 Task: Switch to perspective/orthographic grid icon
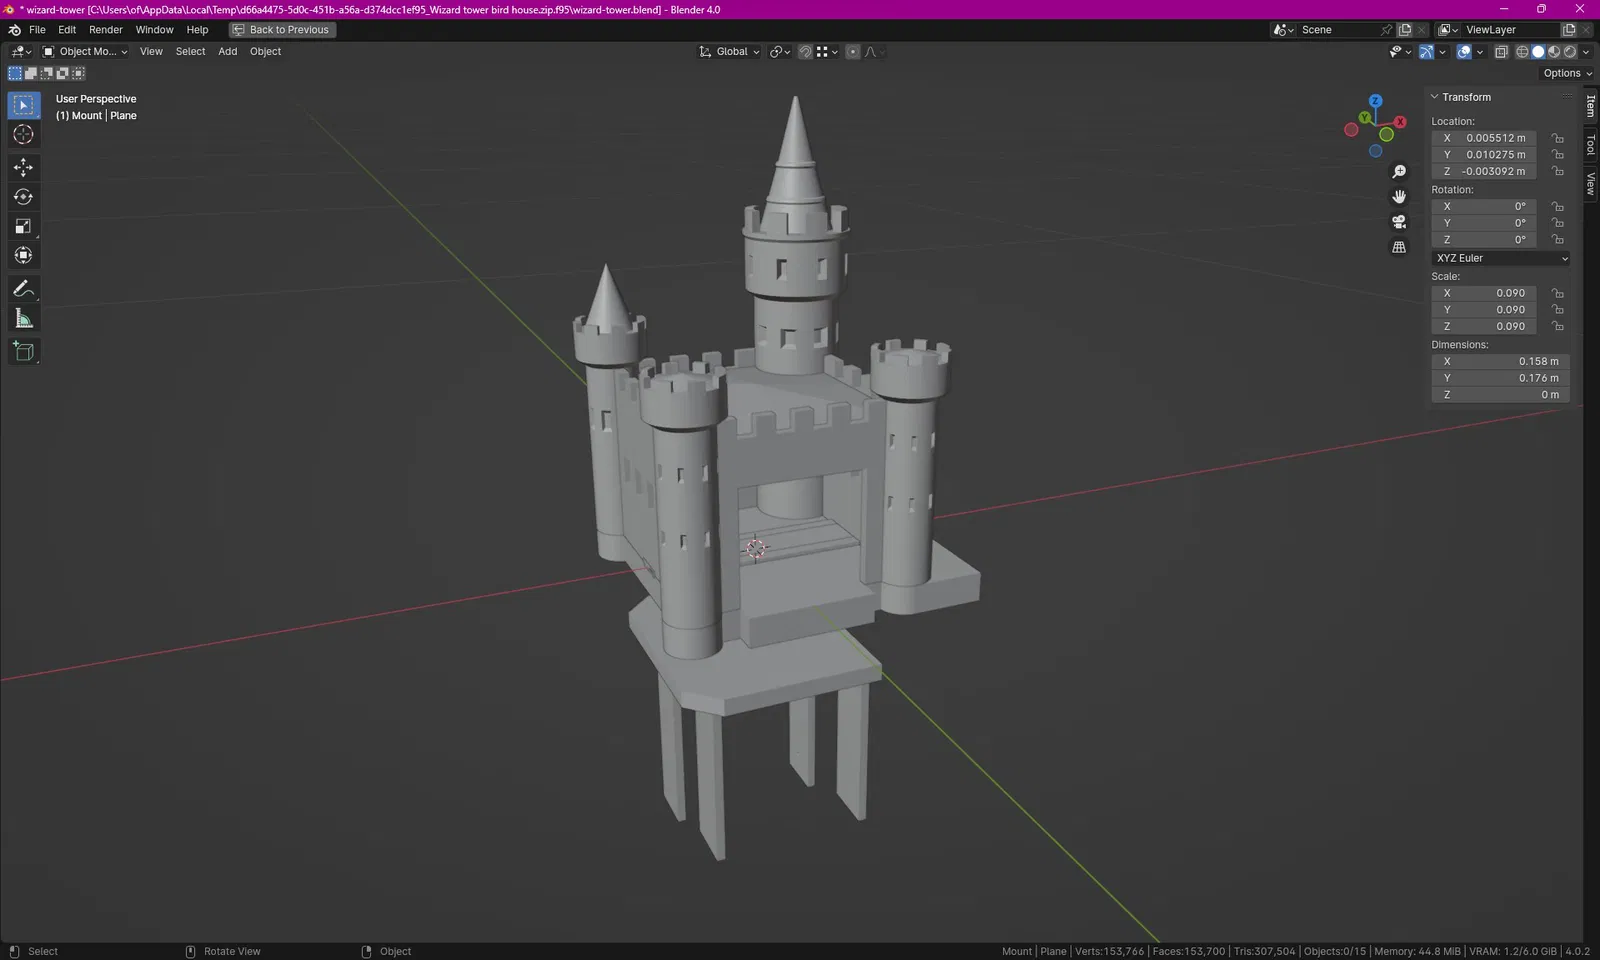coord(1399,247)
